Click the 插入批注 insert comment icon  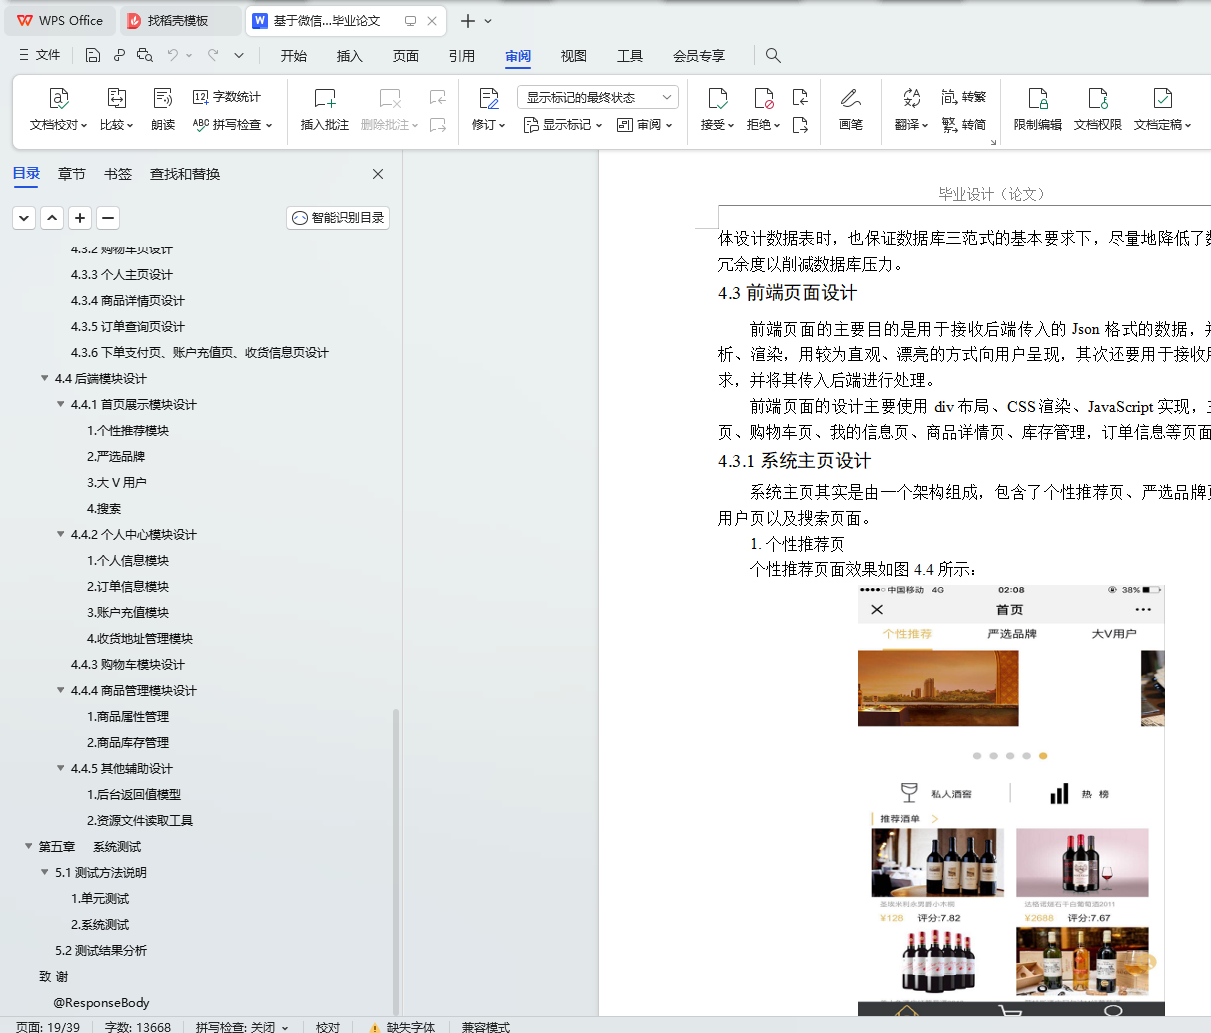click(x=325, y=98)
